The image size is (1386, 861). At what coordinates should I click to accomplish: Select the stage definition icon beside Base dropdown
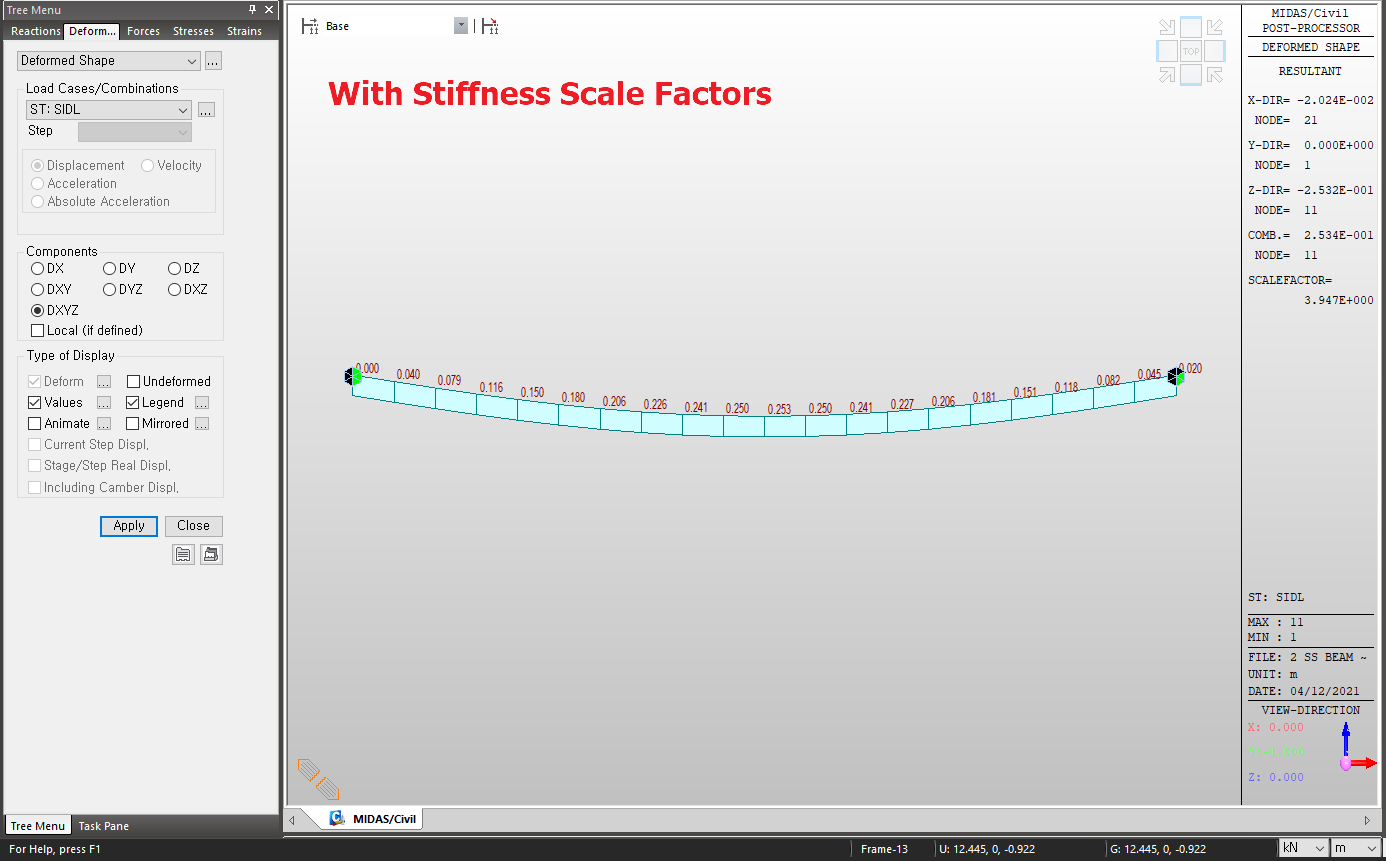pyautogui.click(x=308, y=27)
